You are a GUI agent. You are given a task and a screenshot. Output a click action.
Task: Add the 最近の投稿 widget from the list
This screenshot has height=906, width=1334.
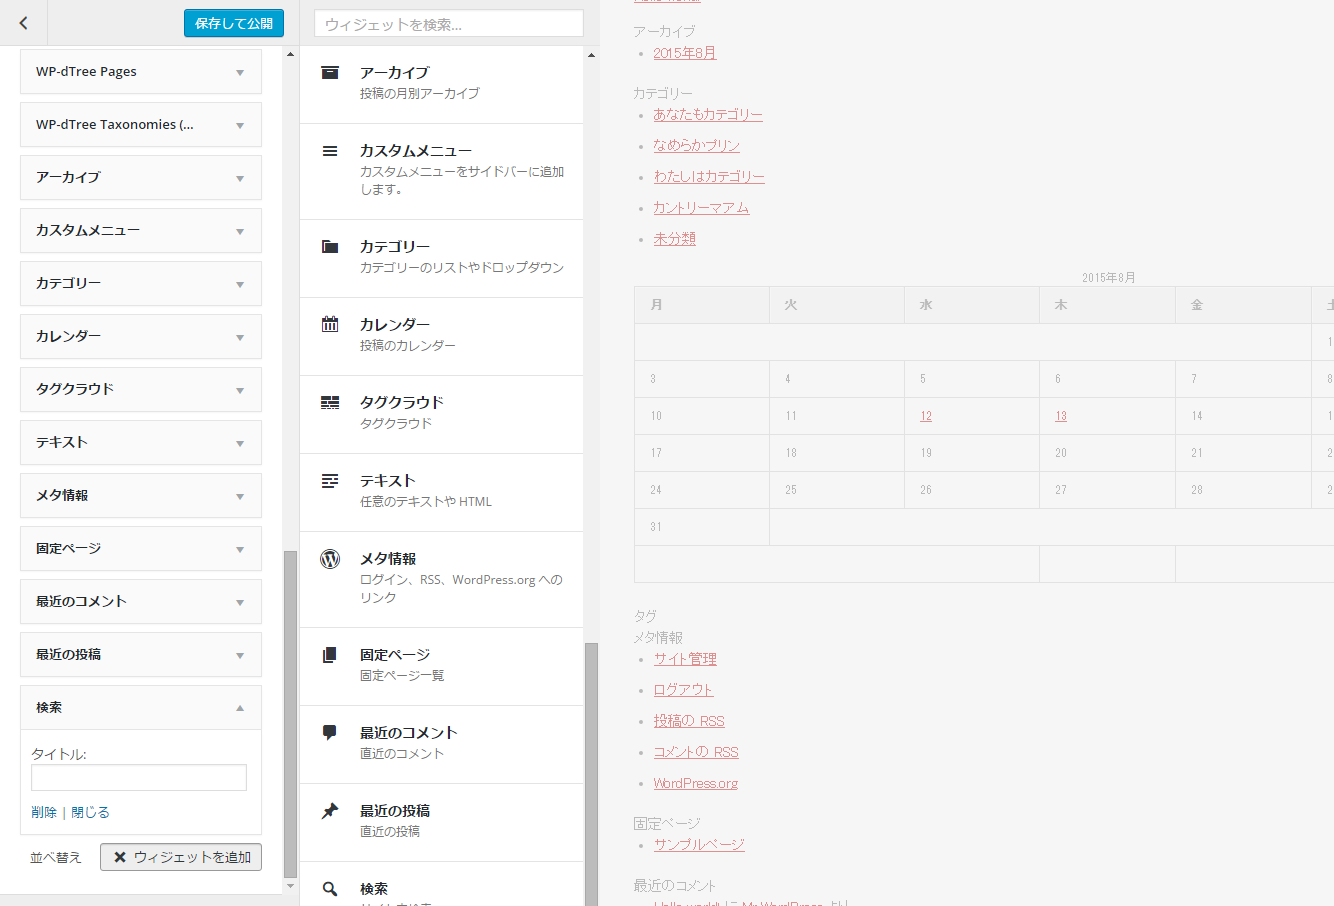pyautogui.click(x=441, y=823)
